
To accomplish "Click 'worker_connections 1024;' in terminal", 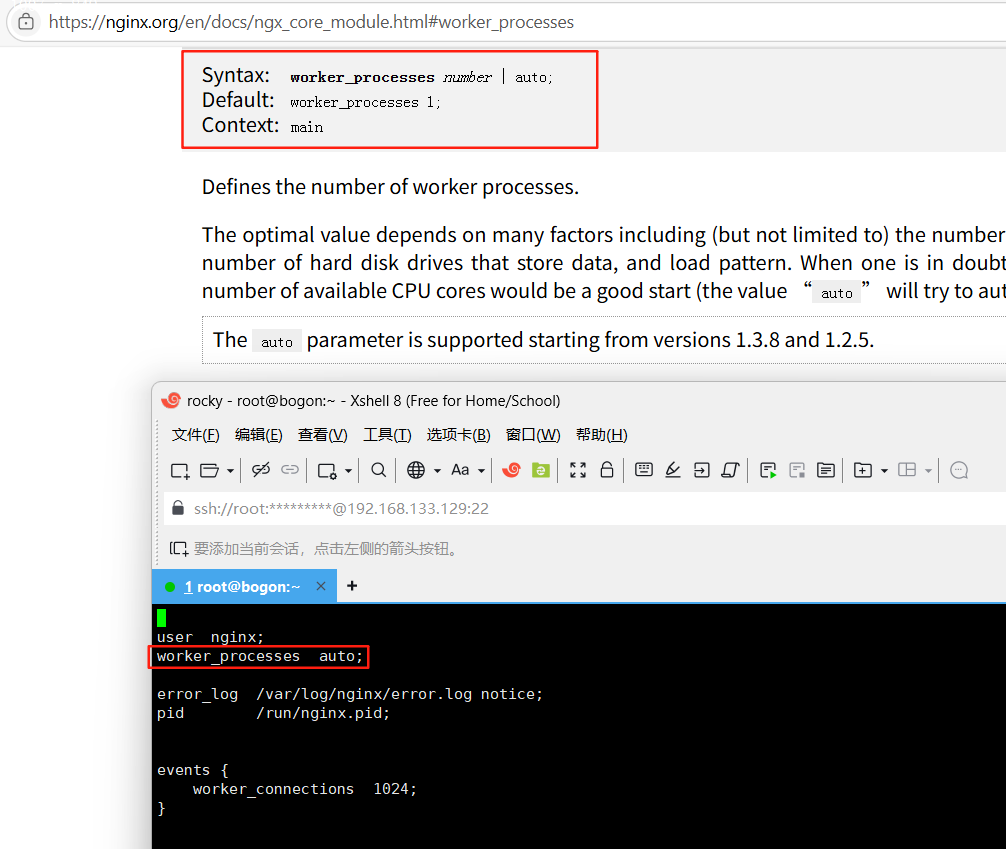I will point(305,789).
